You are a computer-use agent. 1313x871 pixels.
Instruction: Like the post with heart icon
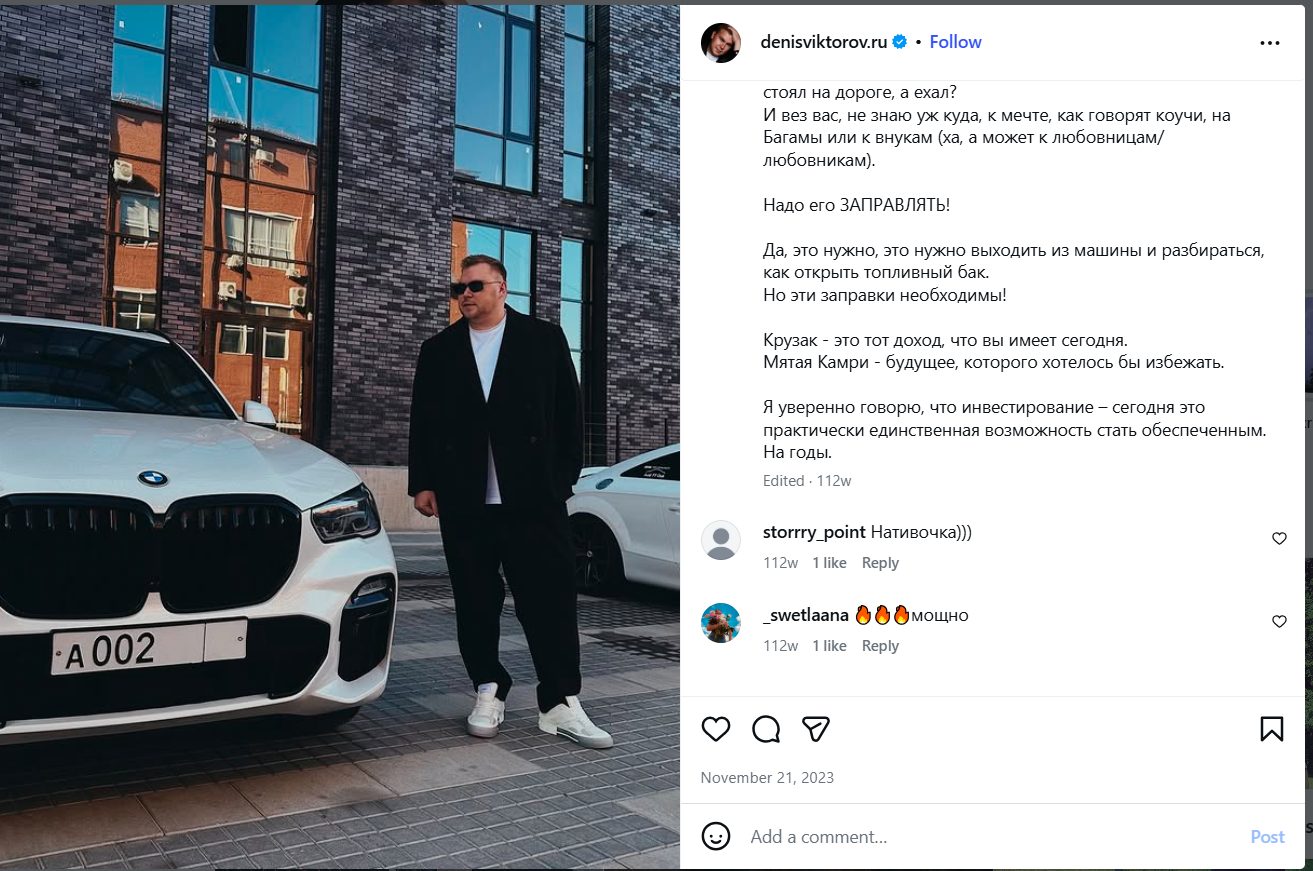point(716,729)
